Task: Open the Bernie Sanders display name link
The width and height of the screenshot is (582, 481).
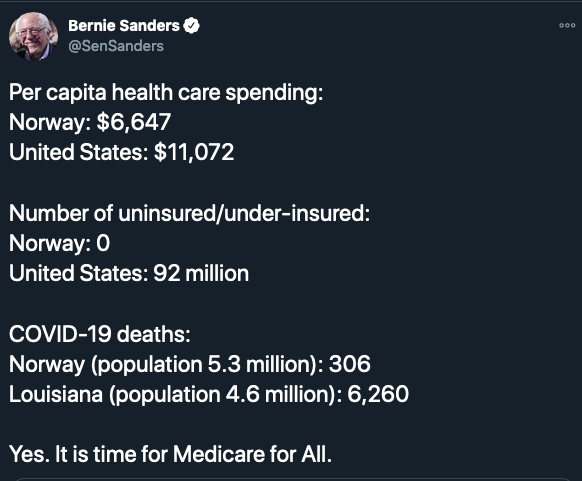Action: [124, 26]
